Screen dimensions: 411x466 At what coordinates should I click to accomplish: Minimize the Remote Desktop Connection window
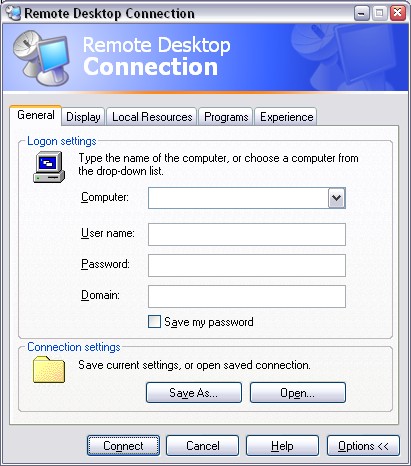[362, 13]
